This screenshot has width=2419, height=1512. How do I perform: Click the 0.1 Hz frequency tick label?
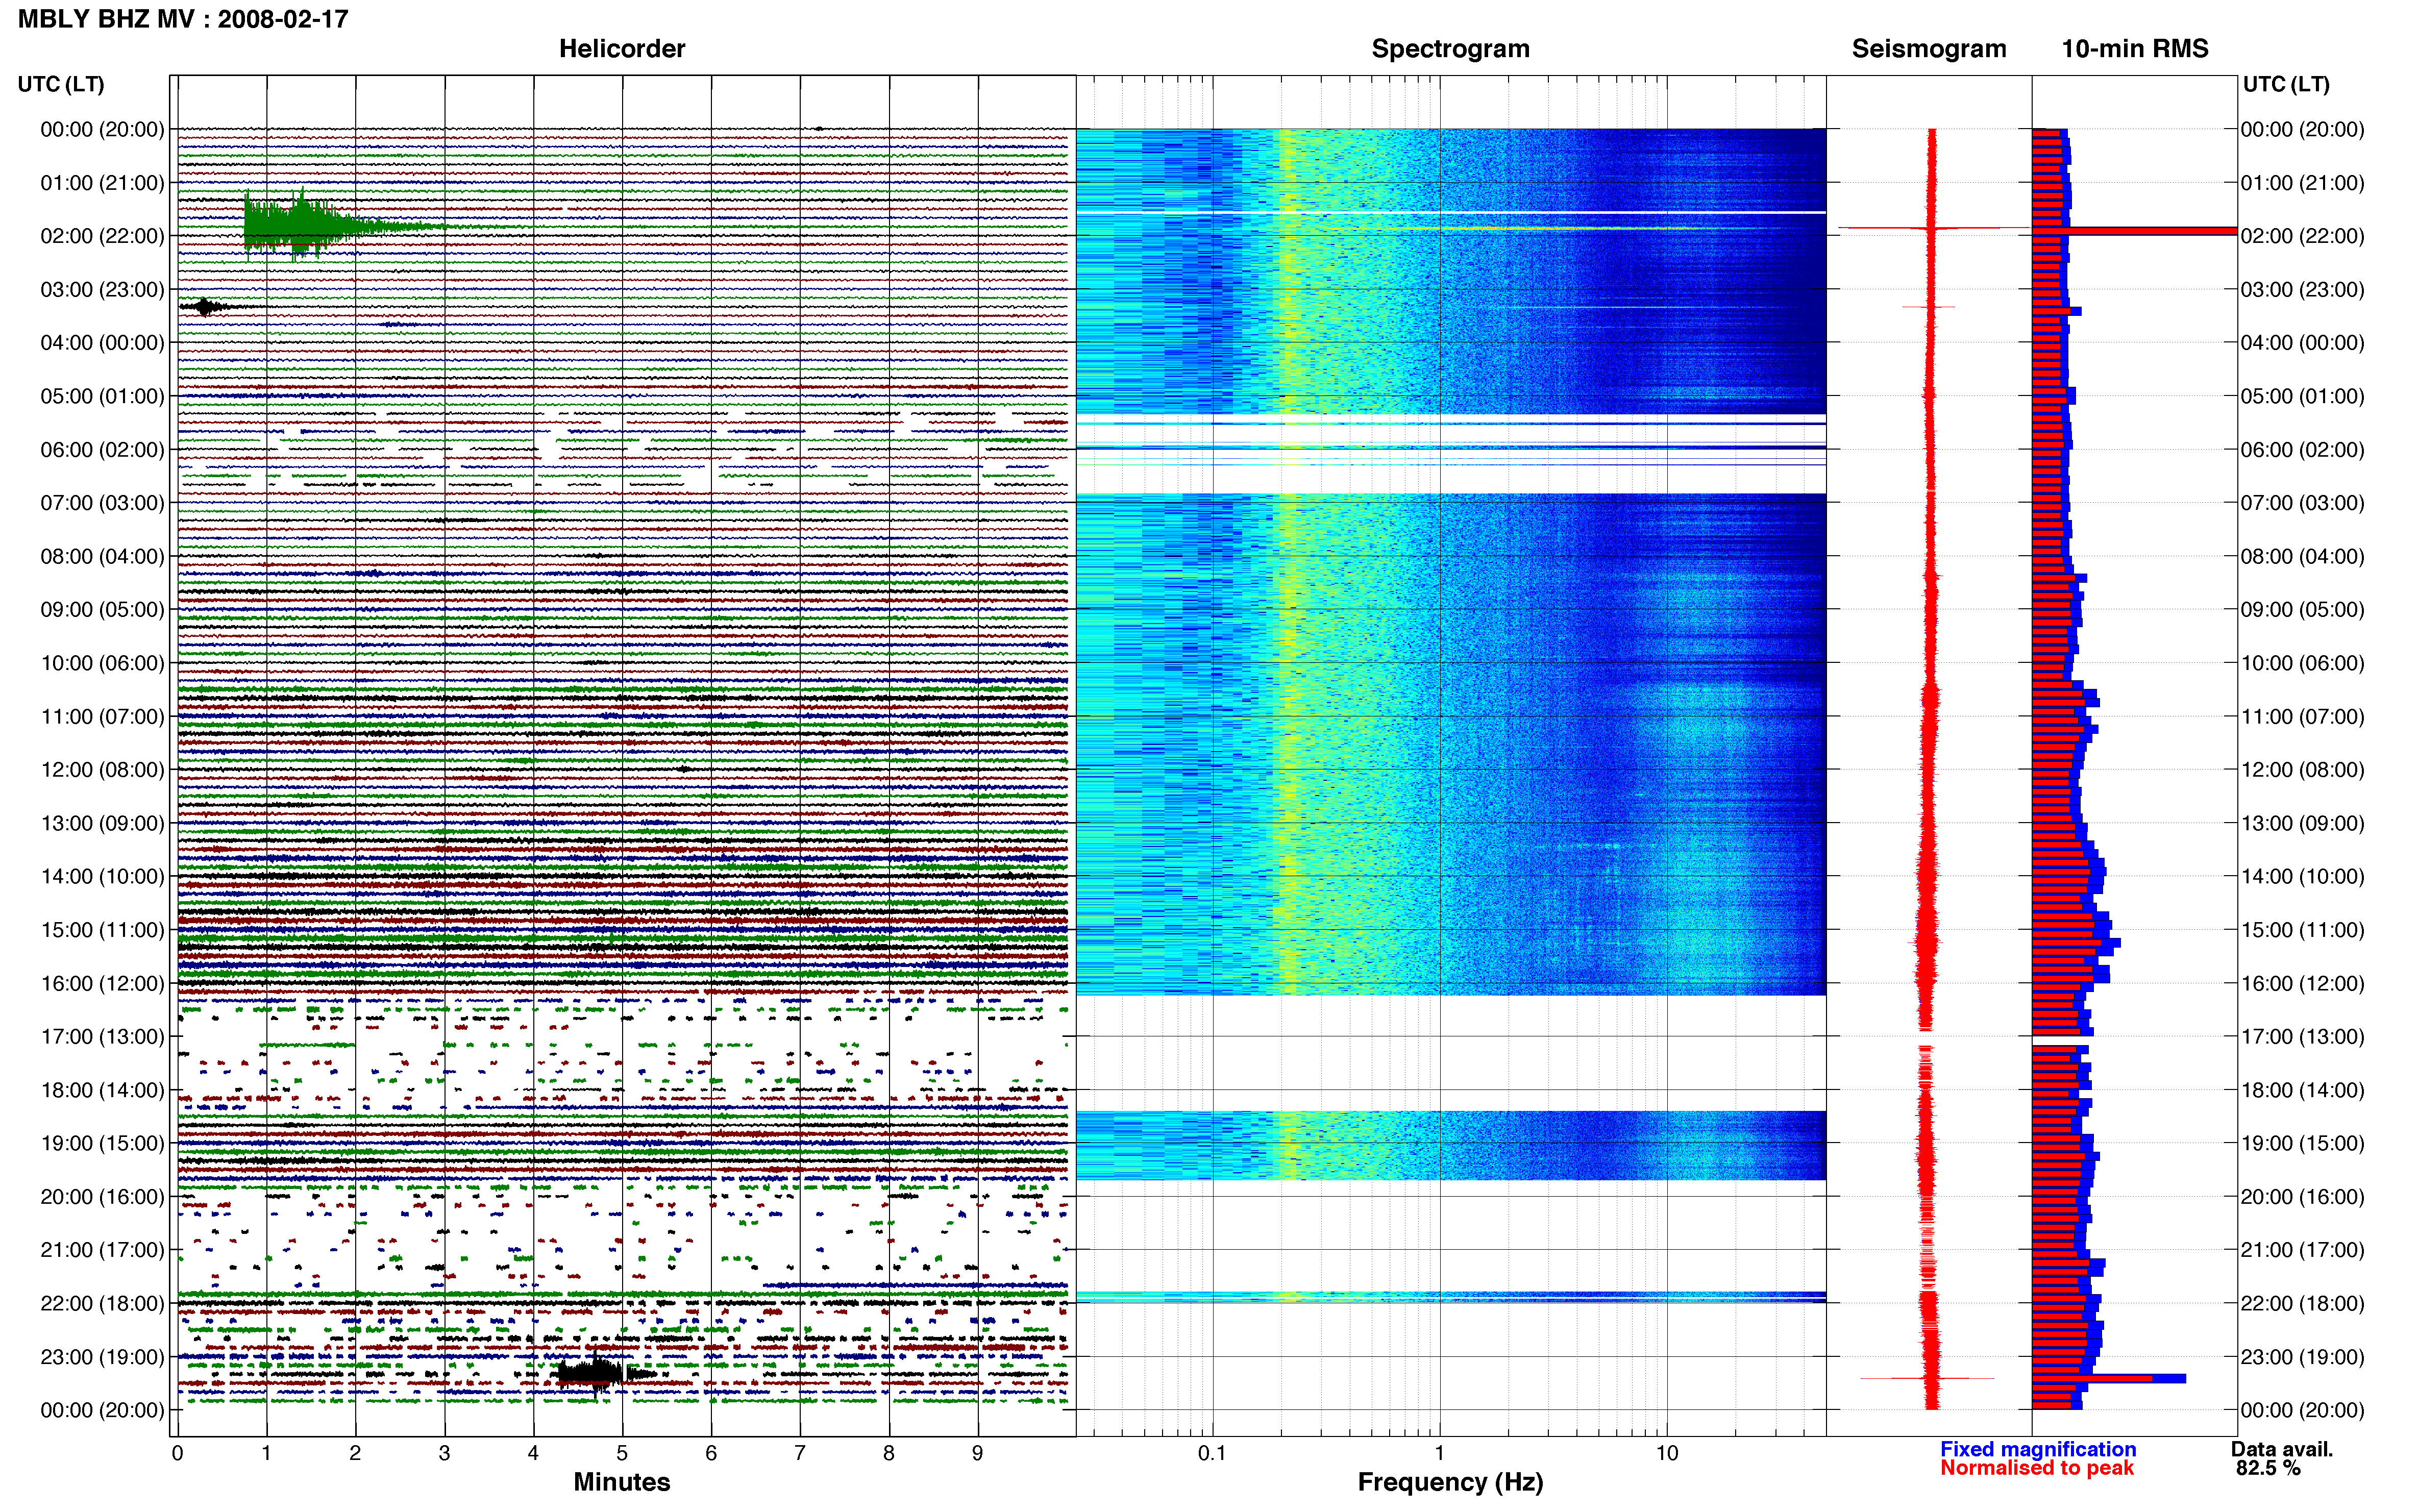(1212, 1453)
